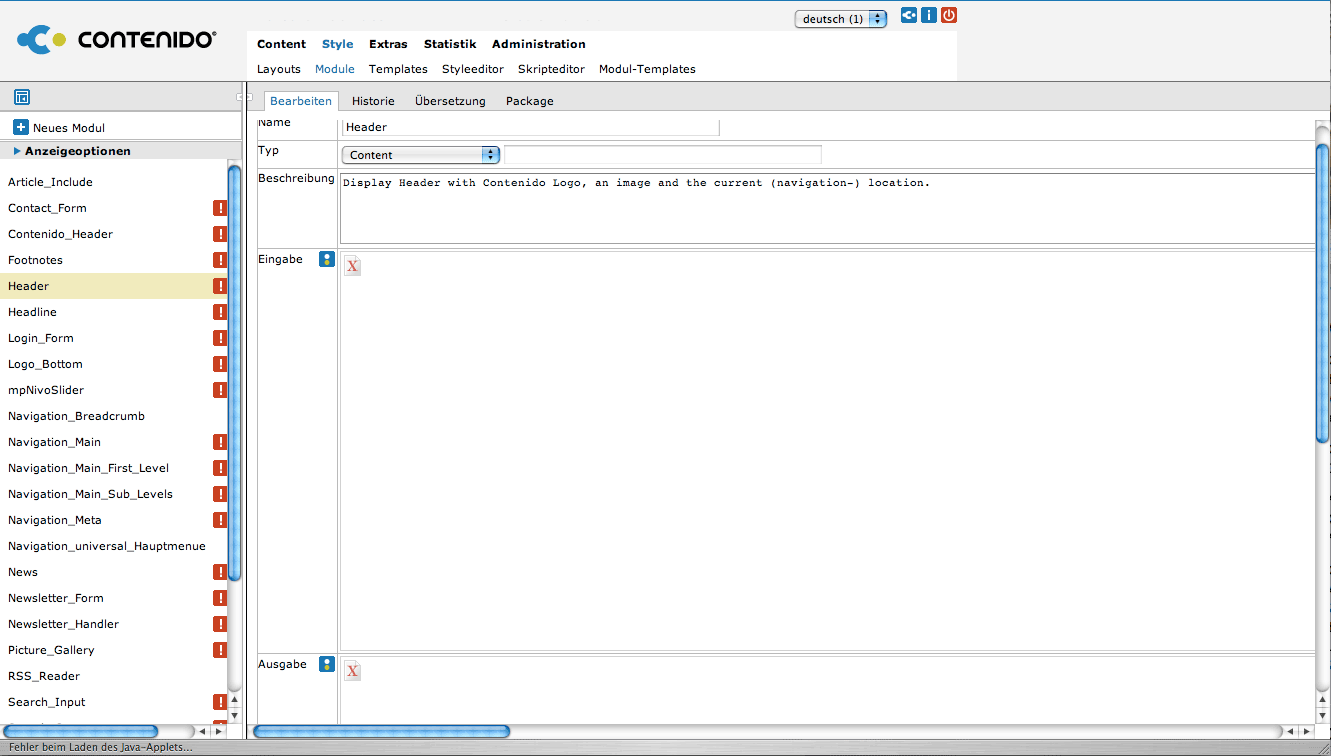Click the blue share-style icon beside language selector
Viewport: 1331px width, 756px height.
(909, 15)
